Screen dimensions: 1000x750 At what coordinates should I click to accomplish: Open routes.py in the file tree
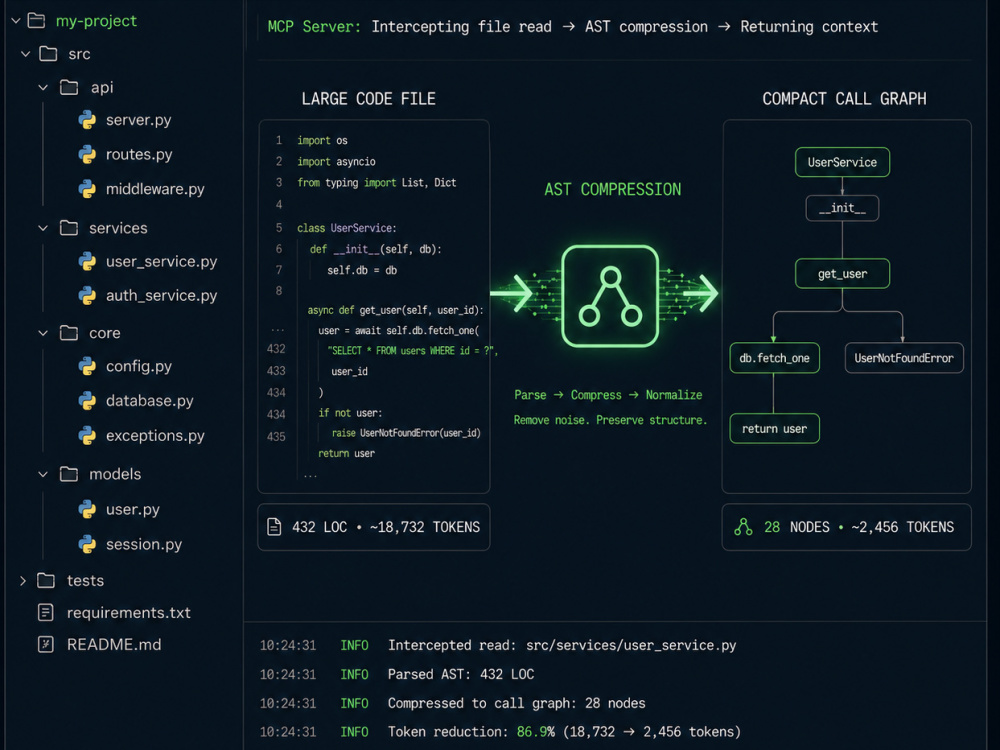(x=139, y=154)
